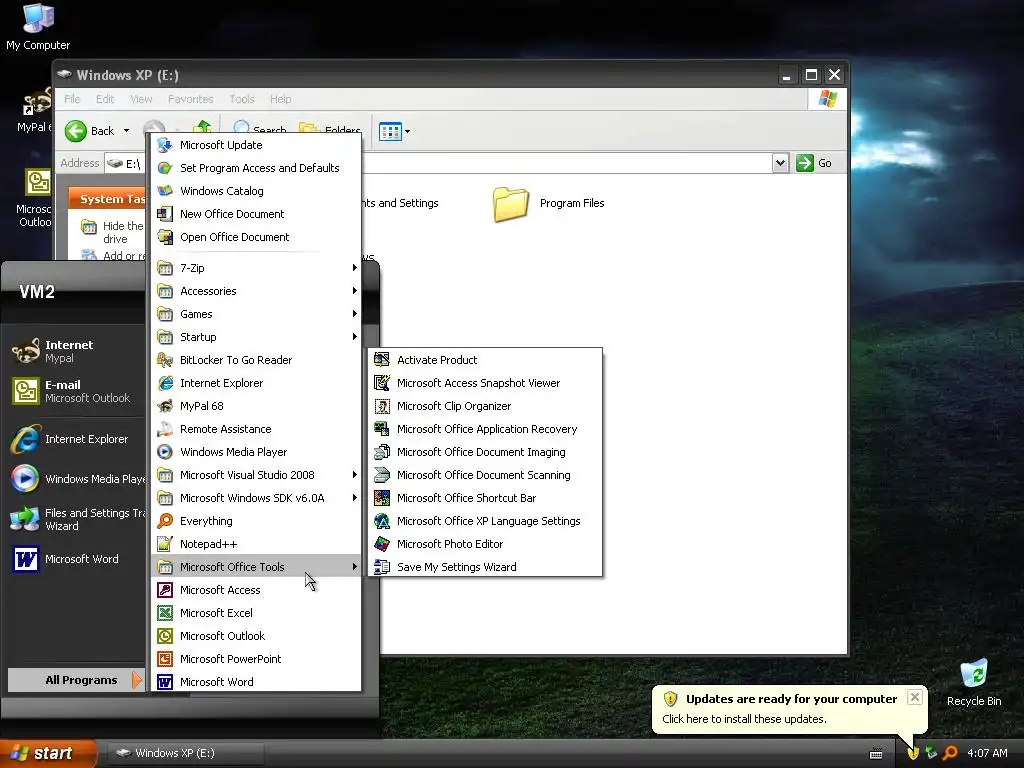The image size is (1024, 768).
Task: Open Microsoft Office Document Scanning
Action: pyautogui.click(x=485, y=475)
